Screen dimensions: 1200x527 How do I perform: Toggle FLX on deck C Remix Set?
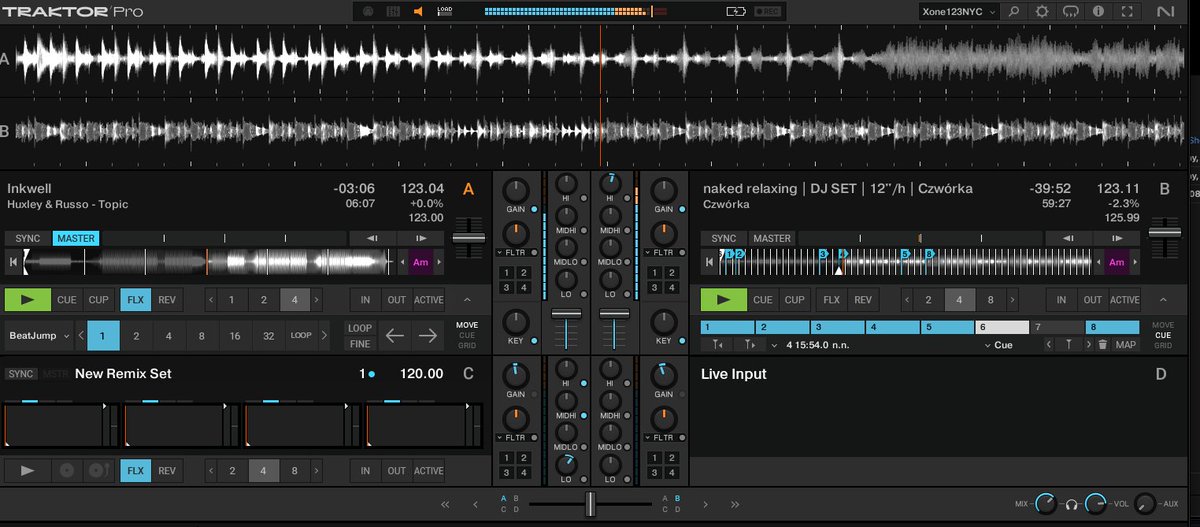pyautogui.click(x=135, y=471)
